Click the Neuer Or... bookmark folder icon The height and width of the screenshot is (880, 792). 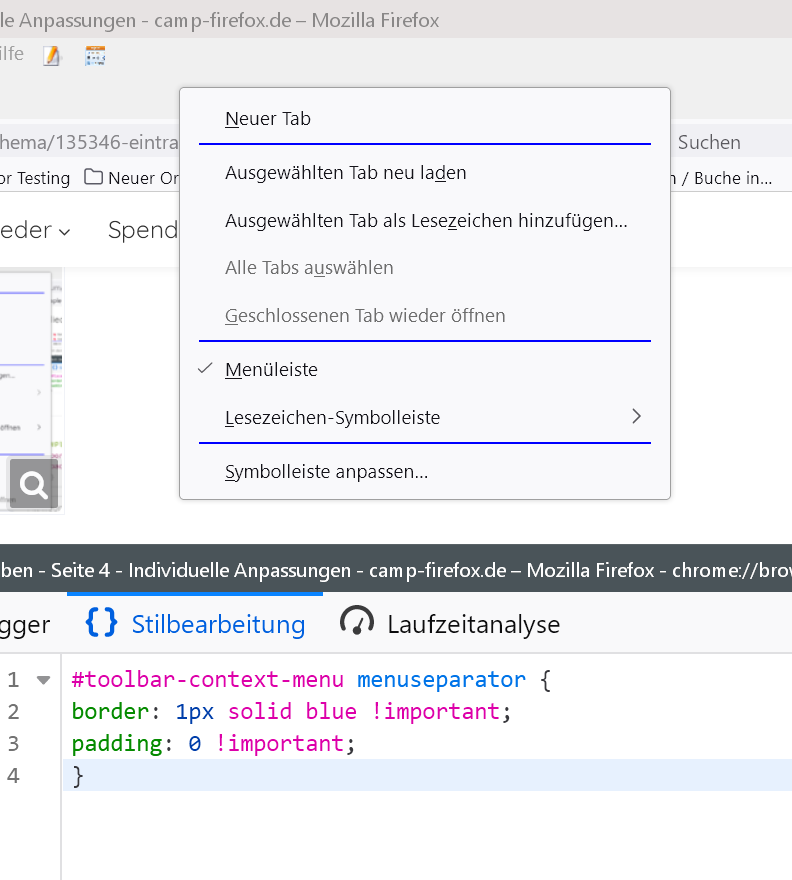tap(94, 178)
